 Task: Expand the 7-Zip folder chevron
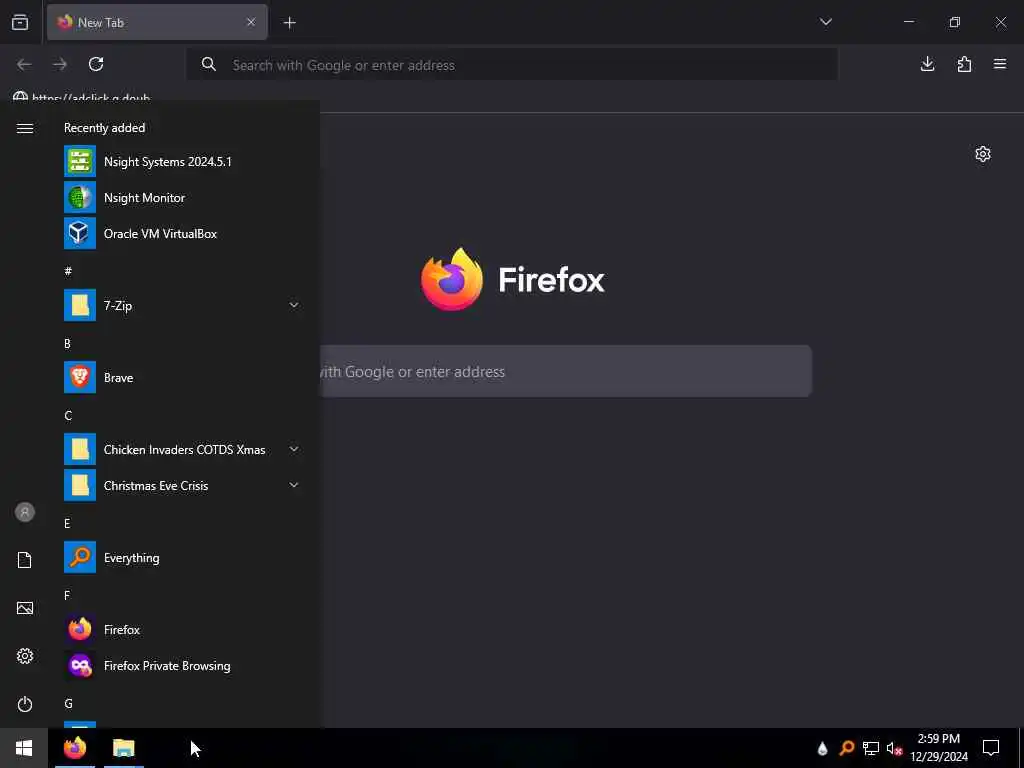294,305
